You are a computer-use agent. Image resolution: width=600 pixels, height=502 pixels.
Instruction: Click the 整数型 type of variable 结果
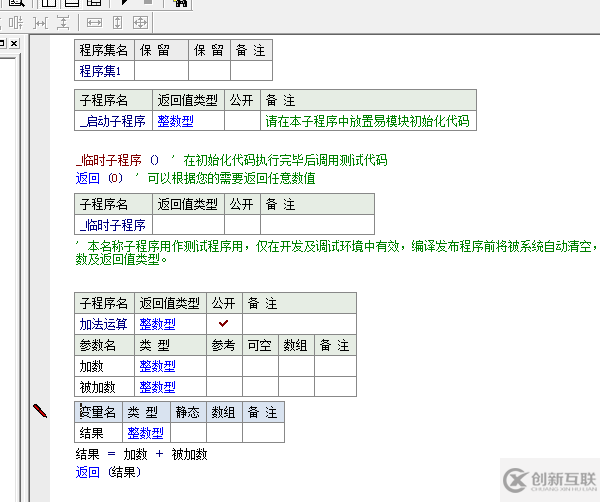pyautogui.click(x=145, y=433)
